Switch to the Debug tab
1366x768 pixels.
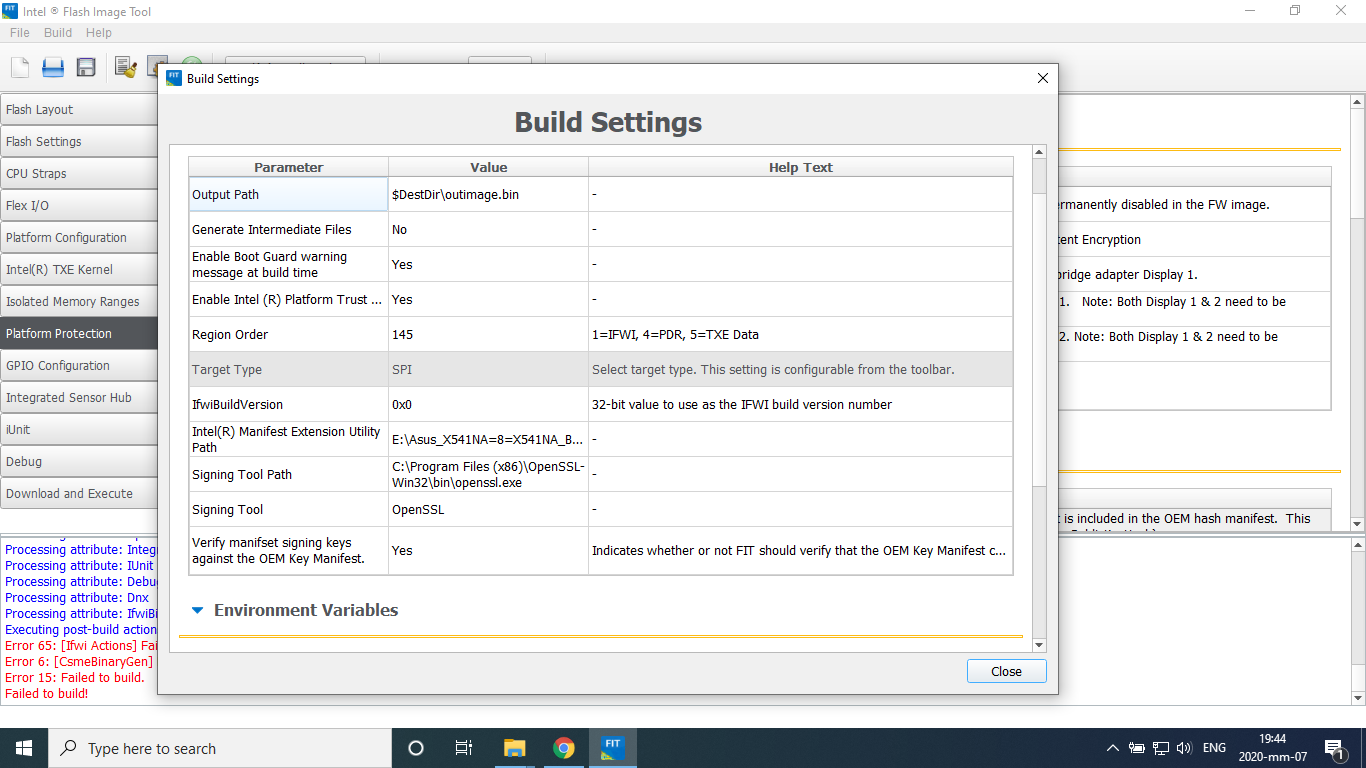(x=79, y=461)
